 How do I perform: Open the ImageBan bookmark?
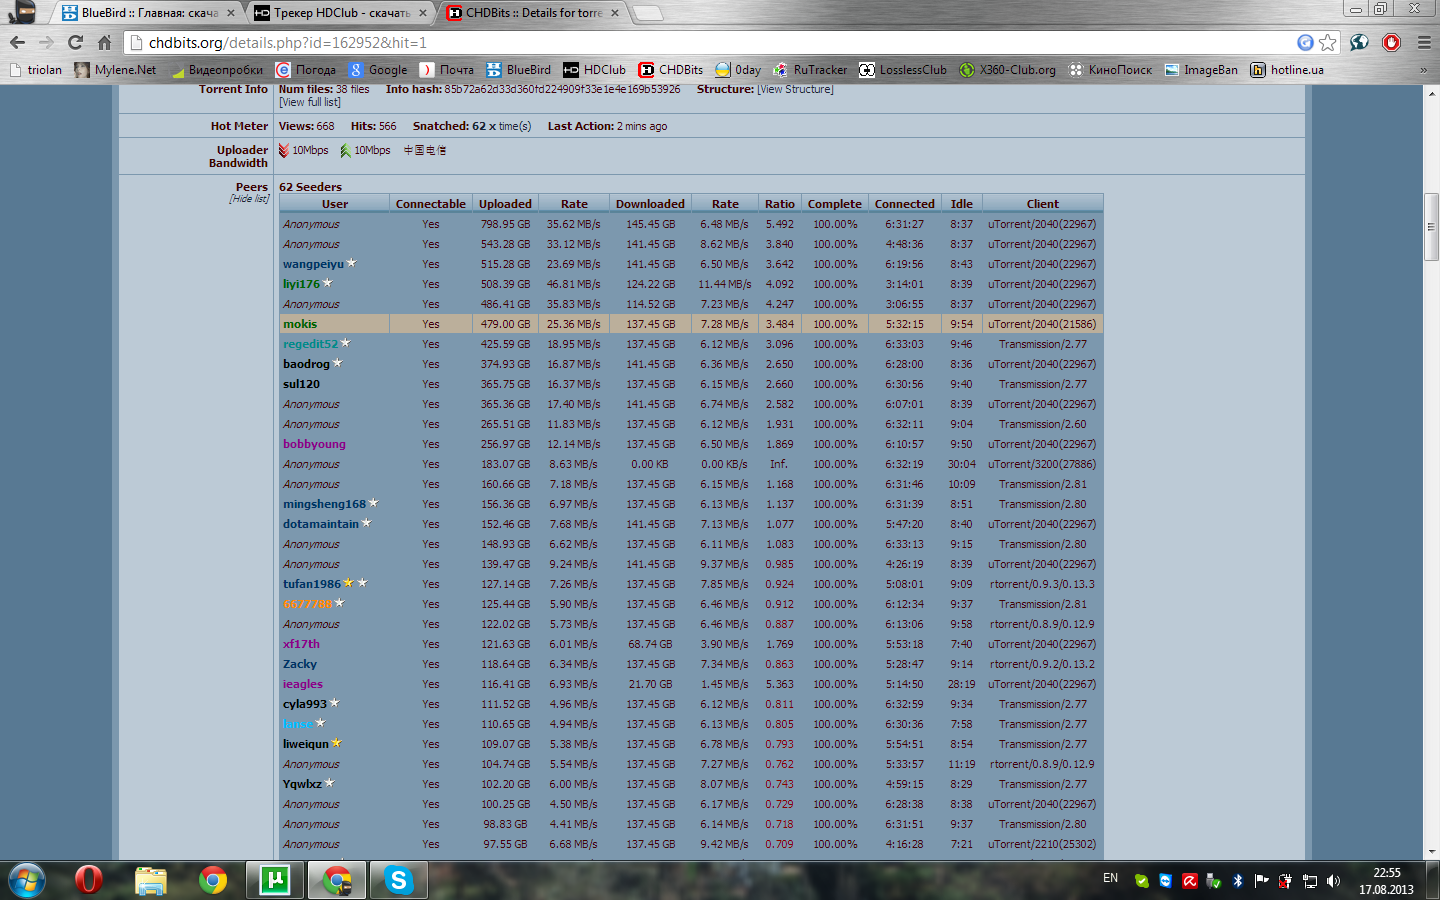(x=1201, y=70)
